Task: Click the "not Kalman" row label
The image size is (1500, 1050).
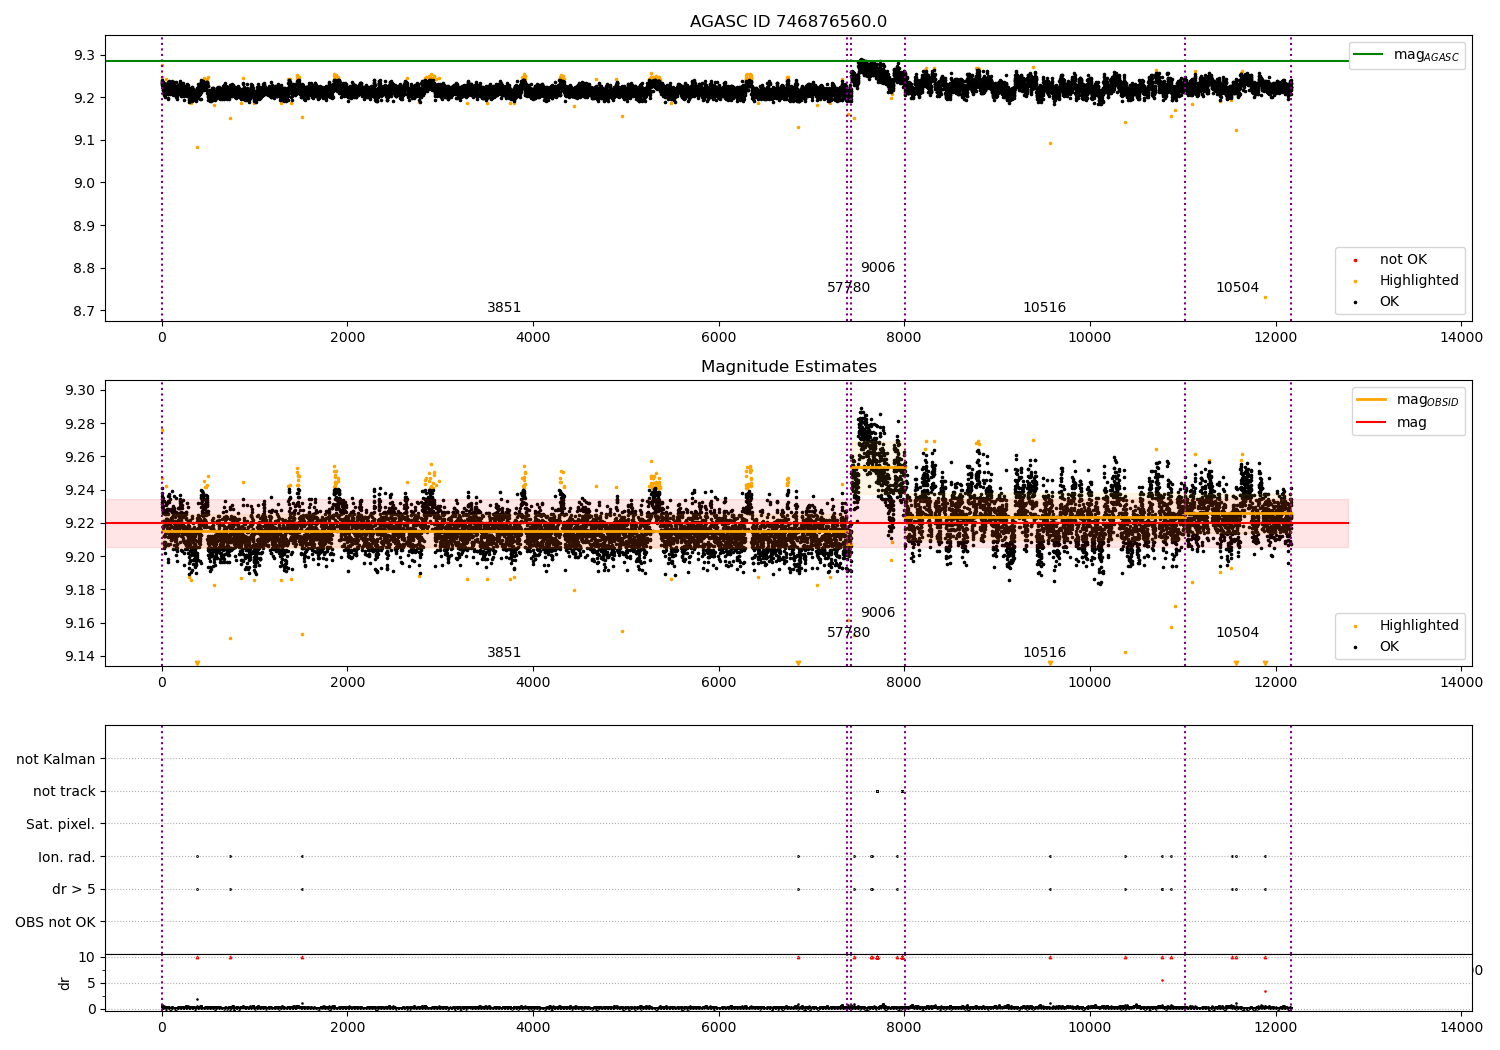Action: pyautogui.click(x=56, y=759)
